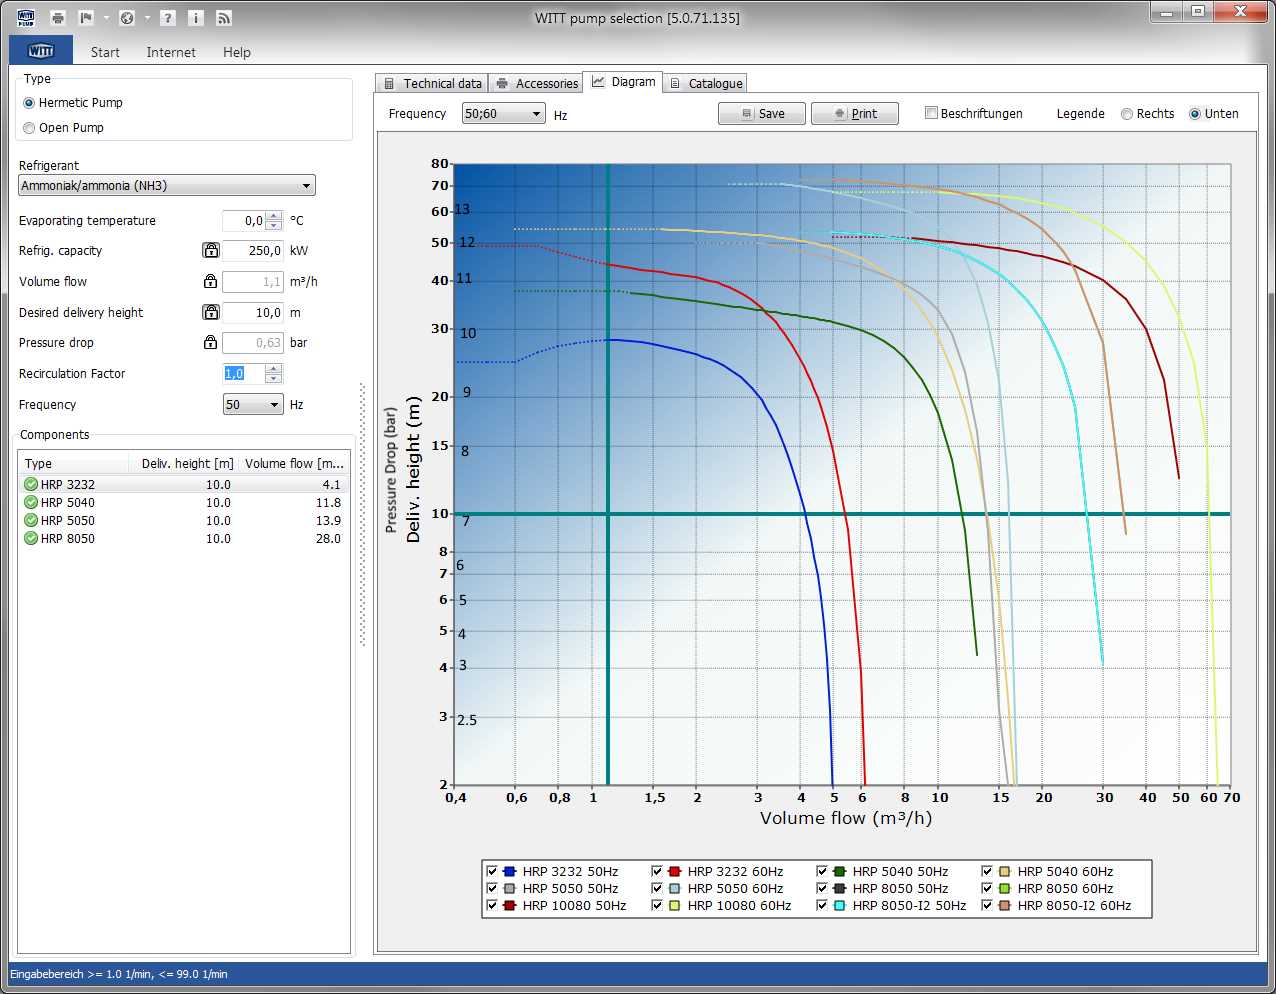Click the Refrig. capacity 250,0 field
1276x994 pixels.
click(253, 251)
